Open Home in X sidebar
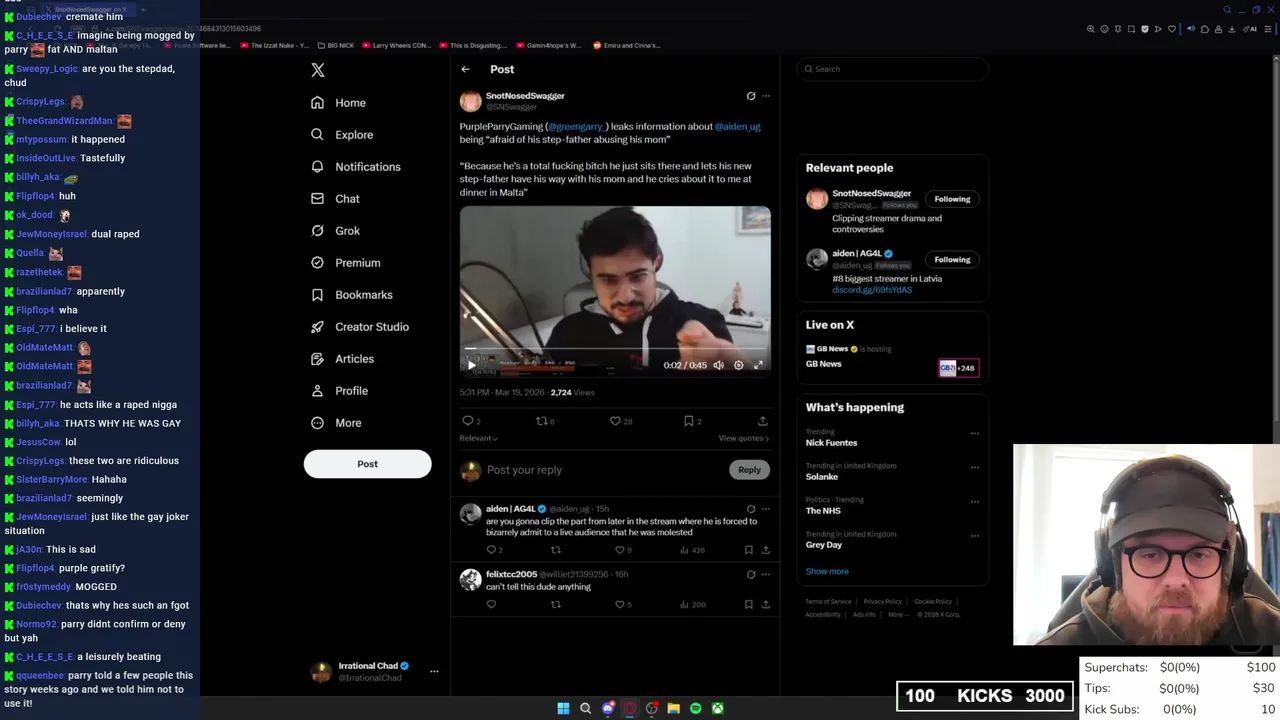Image resolution: width=1280 pixels, height=720 pixels. [338, 103]
